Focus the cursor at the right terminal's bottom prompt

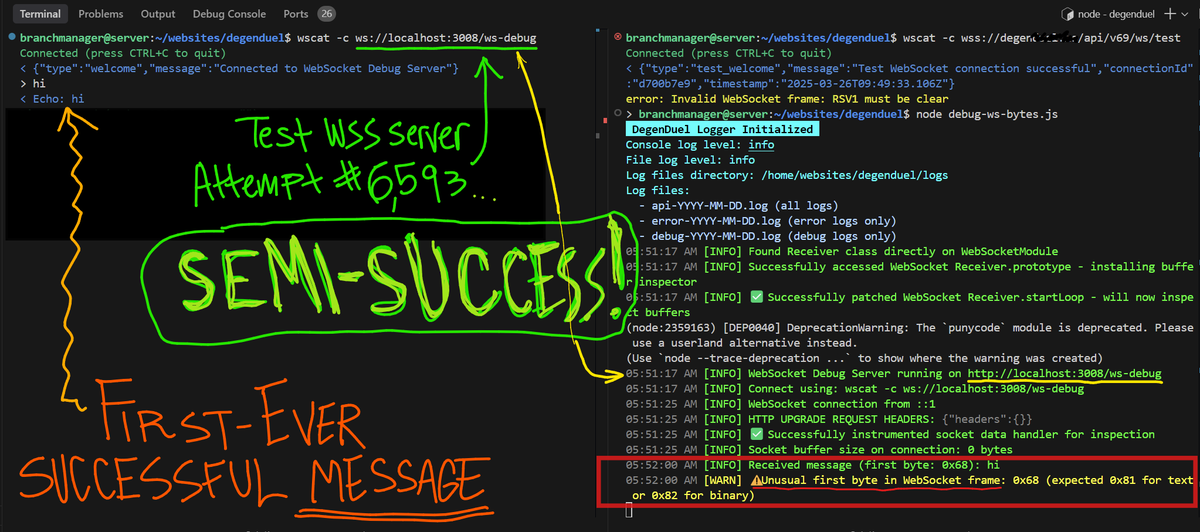coord(630,511)
